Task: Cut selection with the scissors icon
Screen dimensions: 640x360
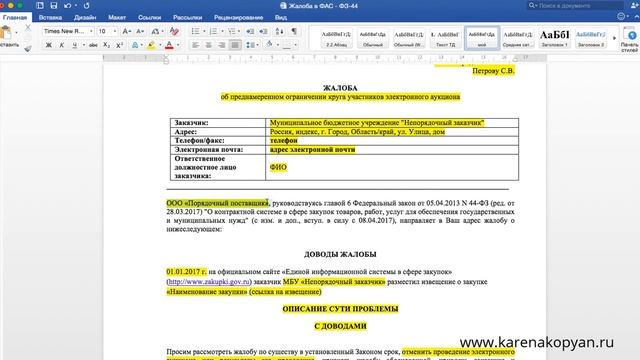Action: (x=28, y=27)
